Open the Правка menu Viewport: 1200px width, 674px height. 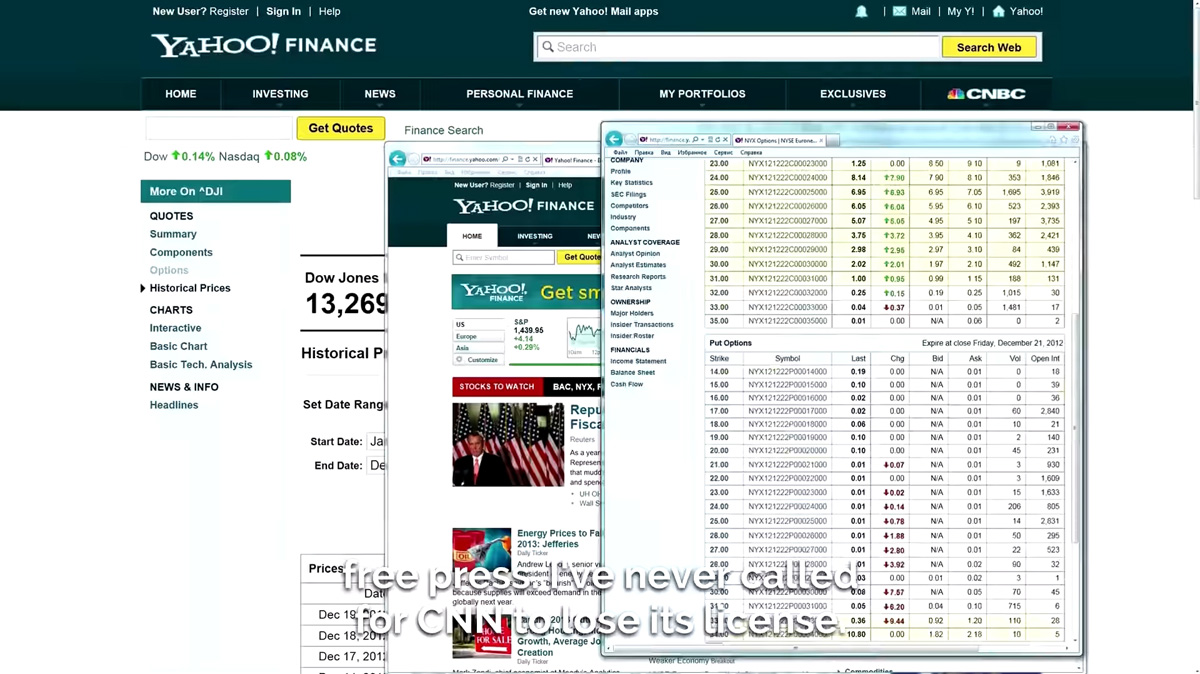pos(644,153)
